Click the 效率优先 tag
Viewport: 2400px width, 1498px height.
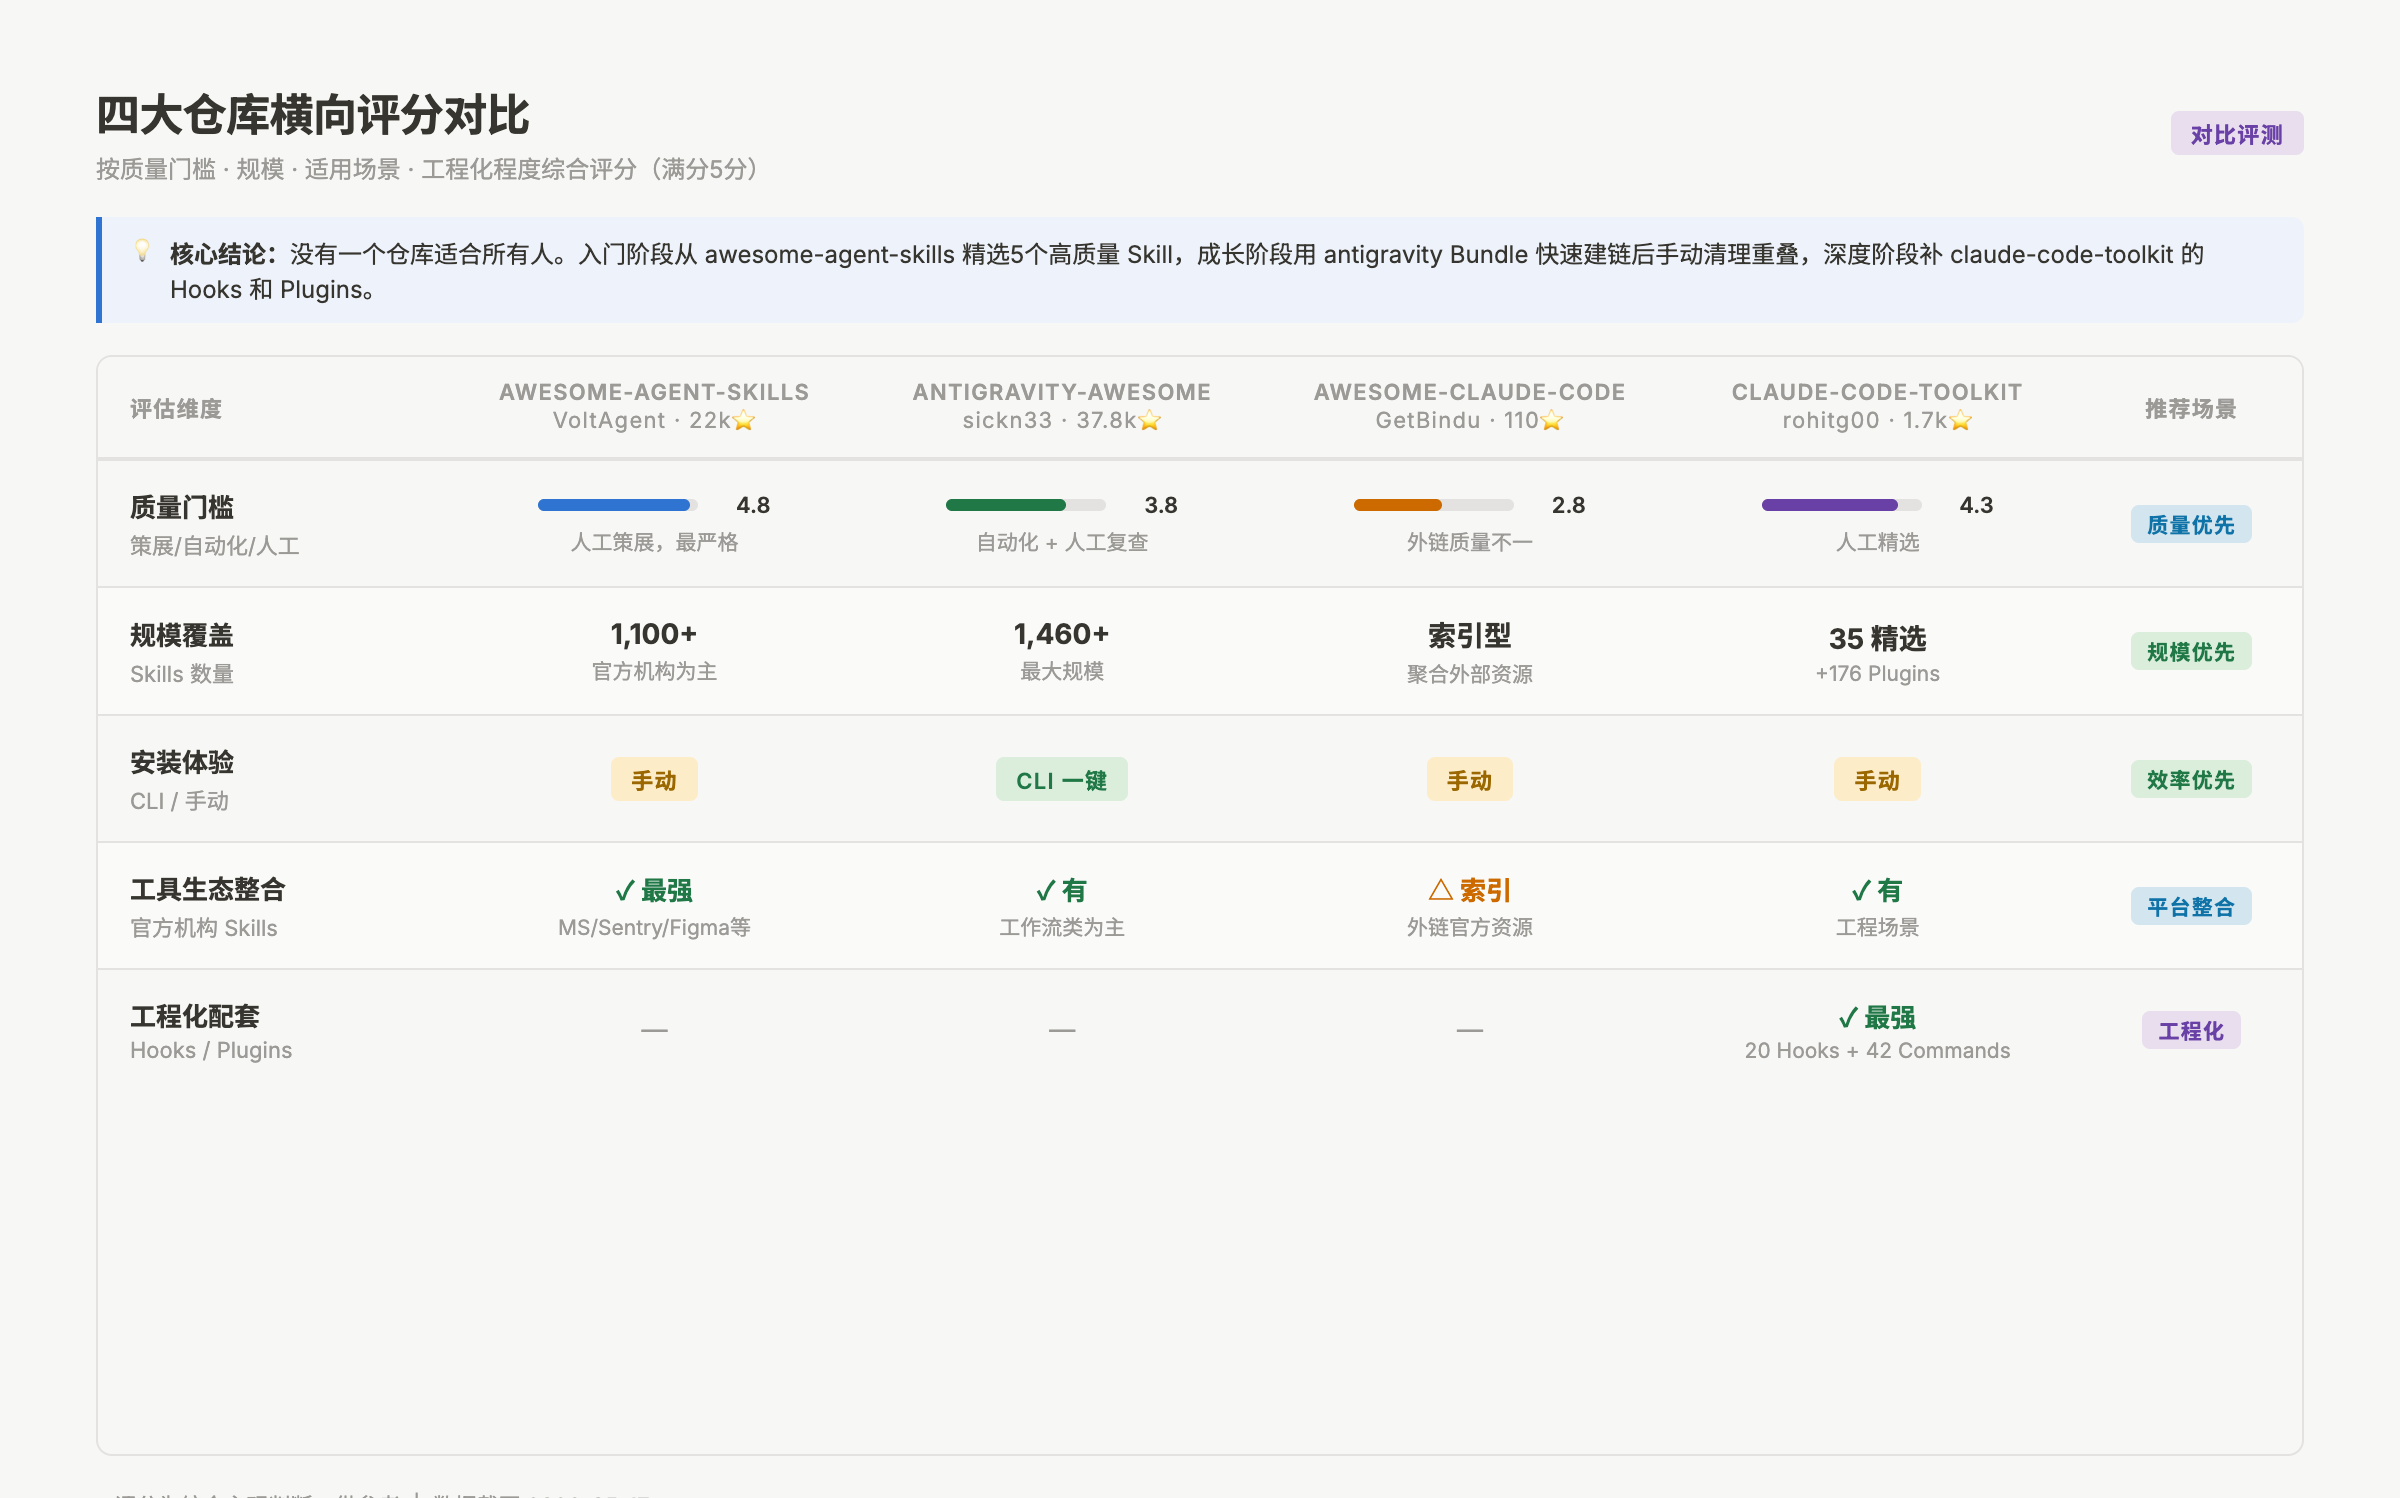coord(2190,779)
